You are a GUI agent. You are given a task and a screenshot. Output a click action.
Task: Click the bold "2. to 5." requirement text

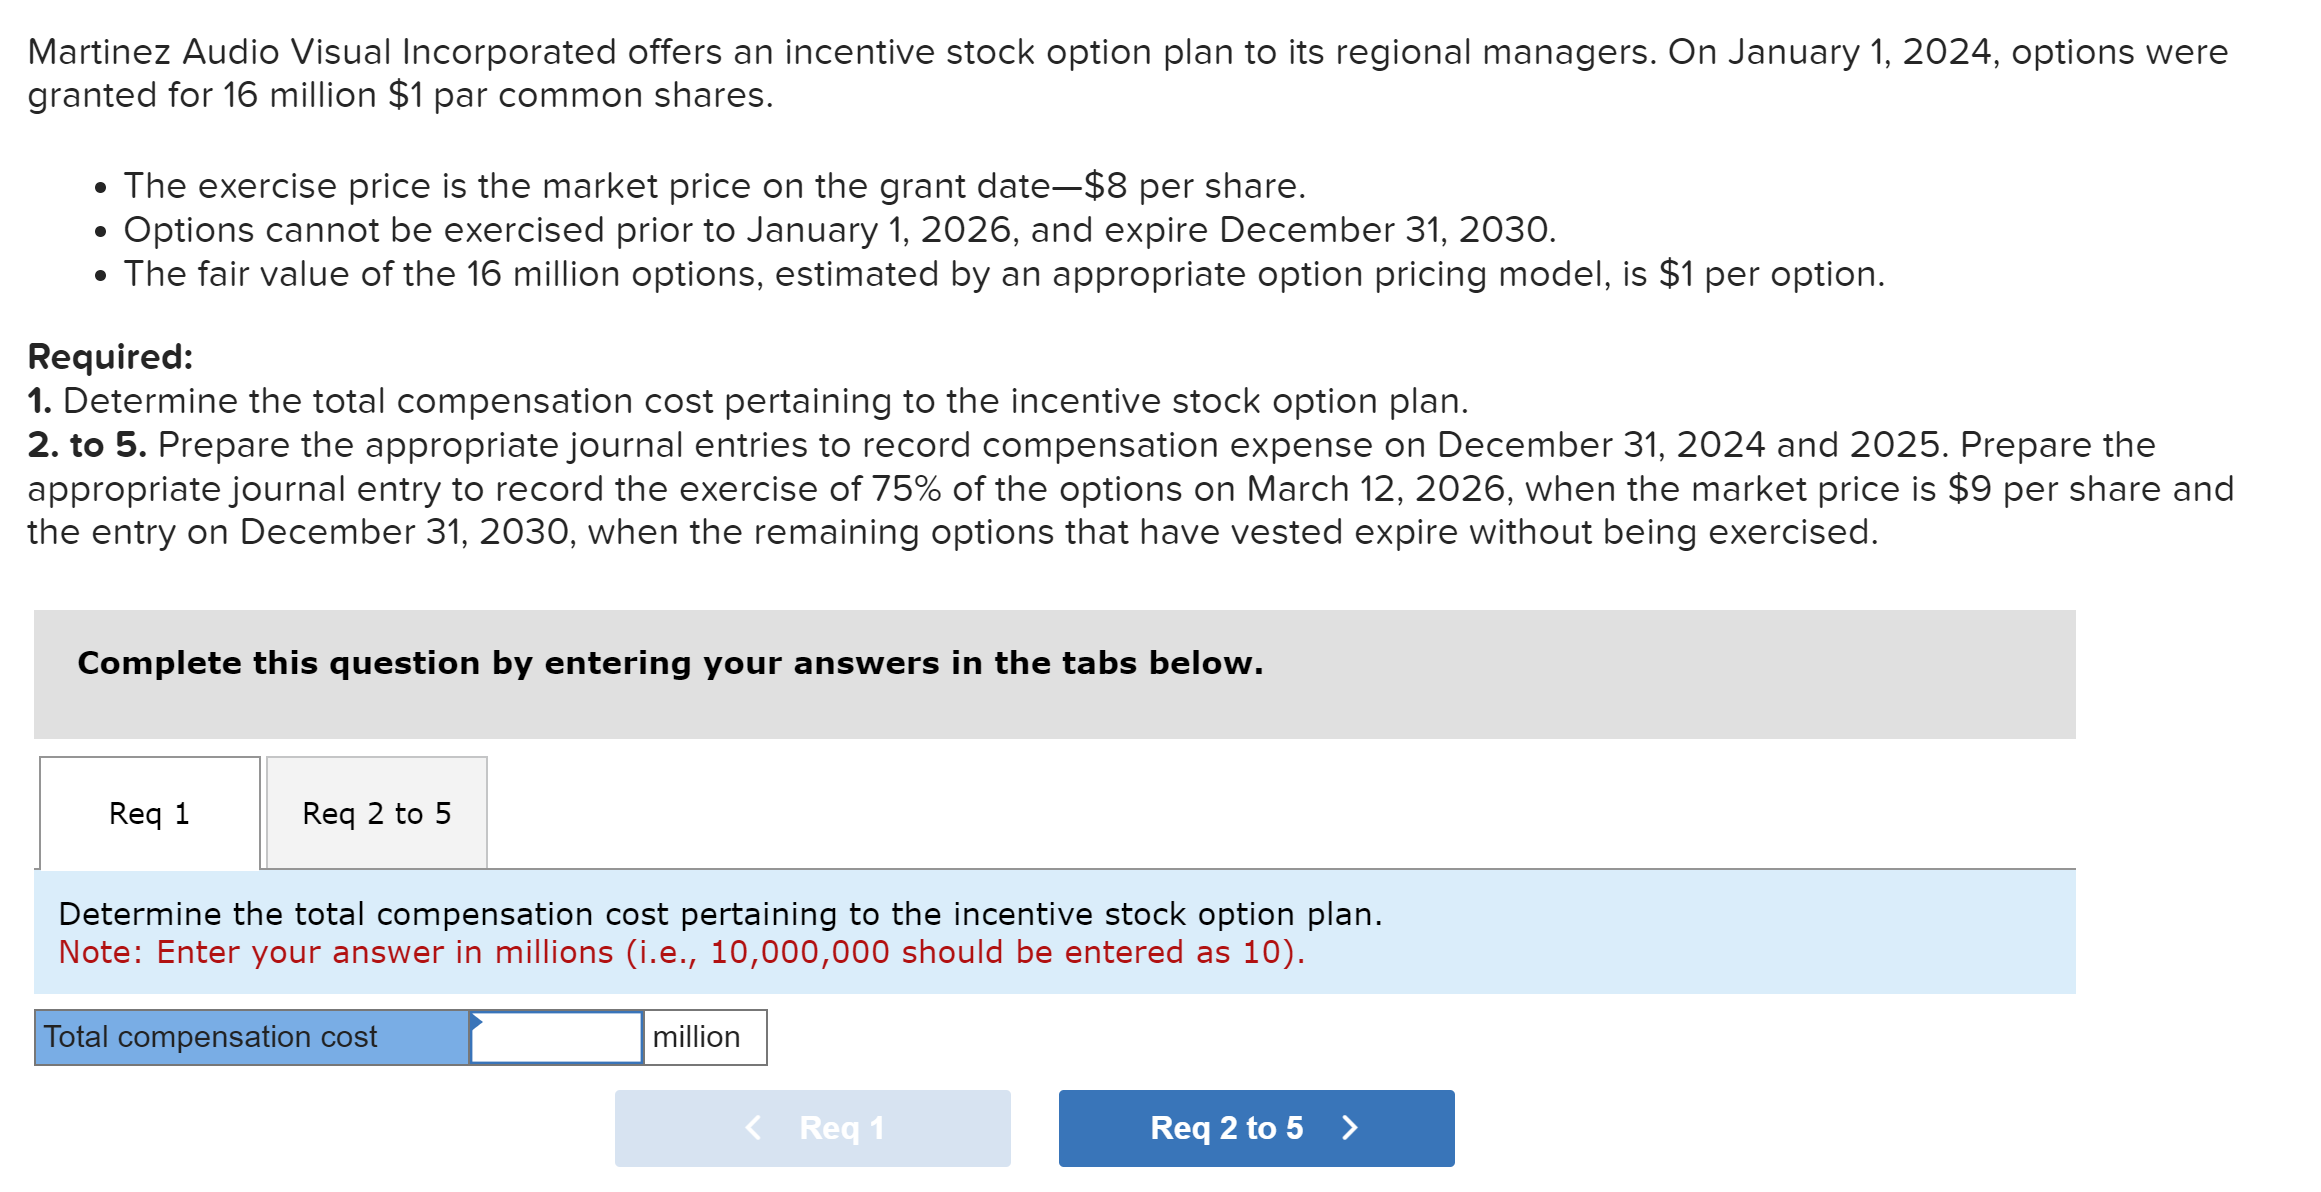(87, 445)
